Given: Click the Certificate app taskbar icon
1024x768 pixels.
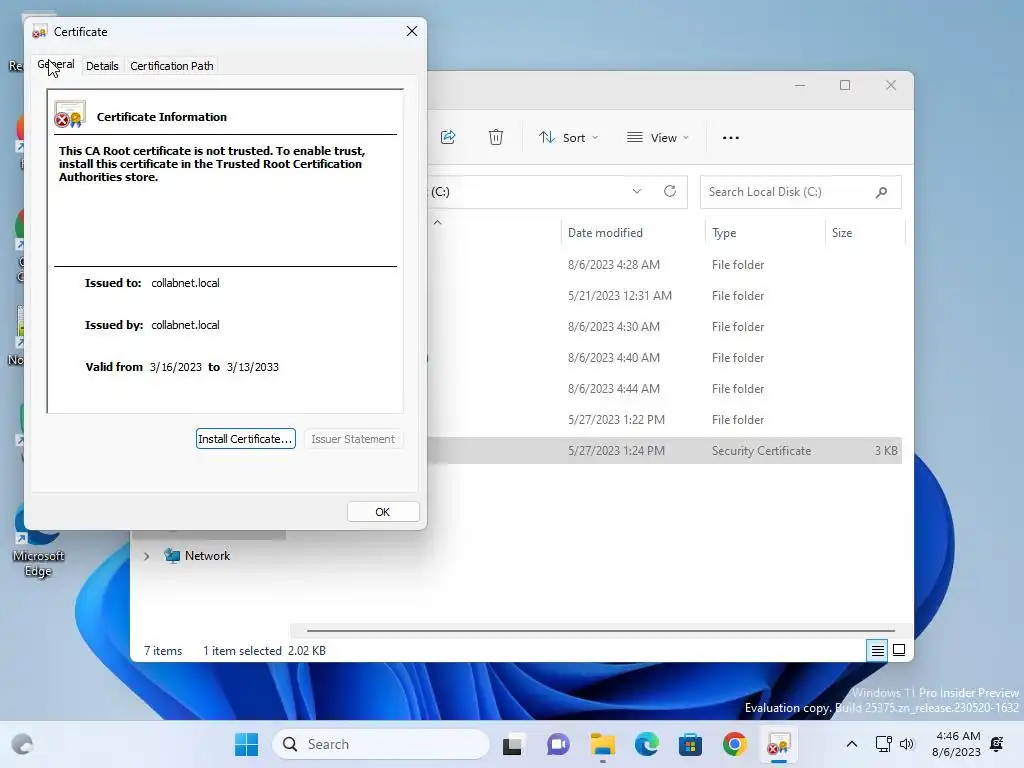Looking at the screenshot, I should (778, 744).
